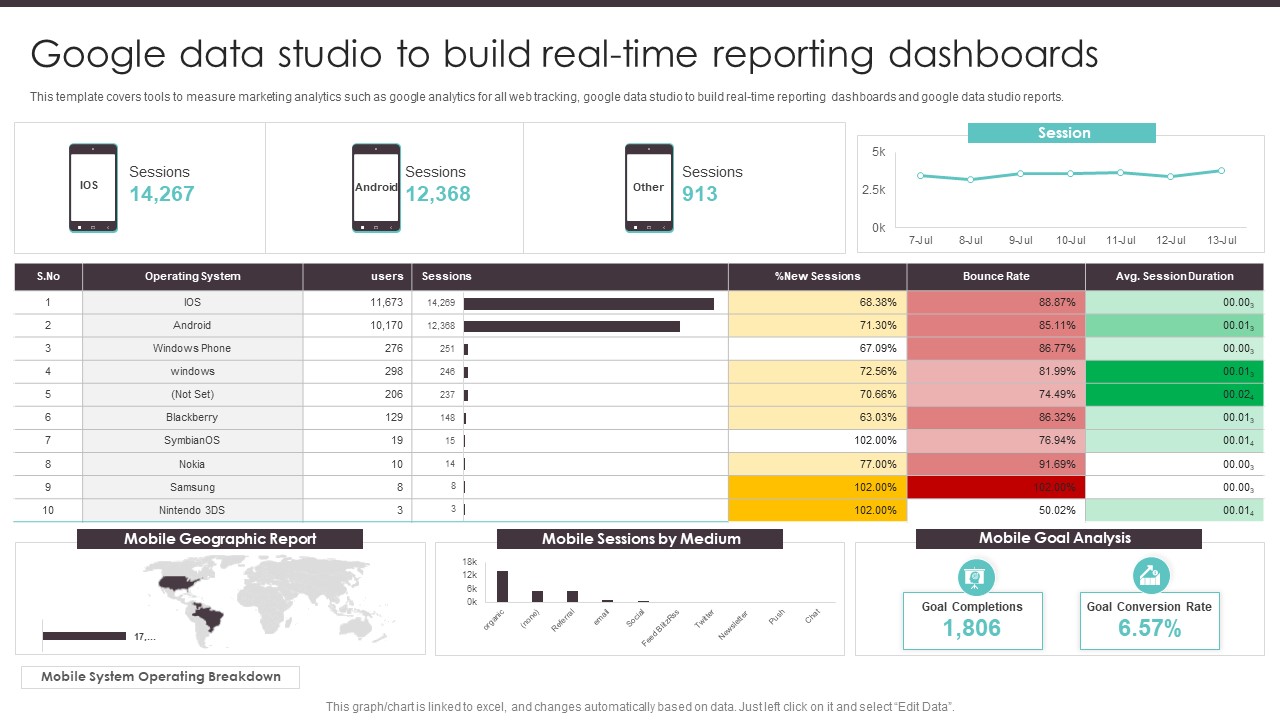Click the (Not Set) row name
The width and height of the screenshot is (1280, 720).
pyautogui.click(x=192, y=394)
